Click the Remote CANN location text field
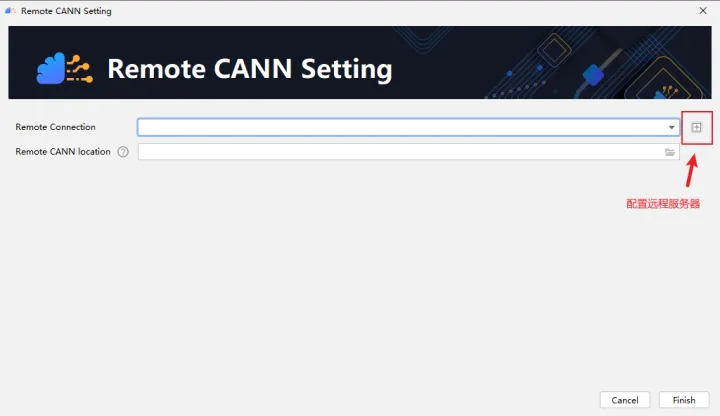Image resolution: width=720 pixels, height=416 pixels. point(408,152)
